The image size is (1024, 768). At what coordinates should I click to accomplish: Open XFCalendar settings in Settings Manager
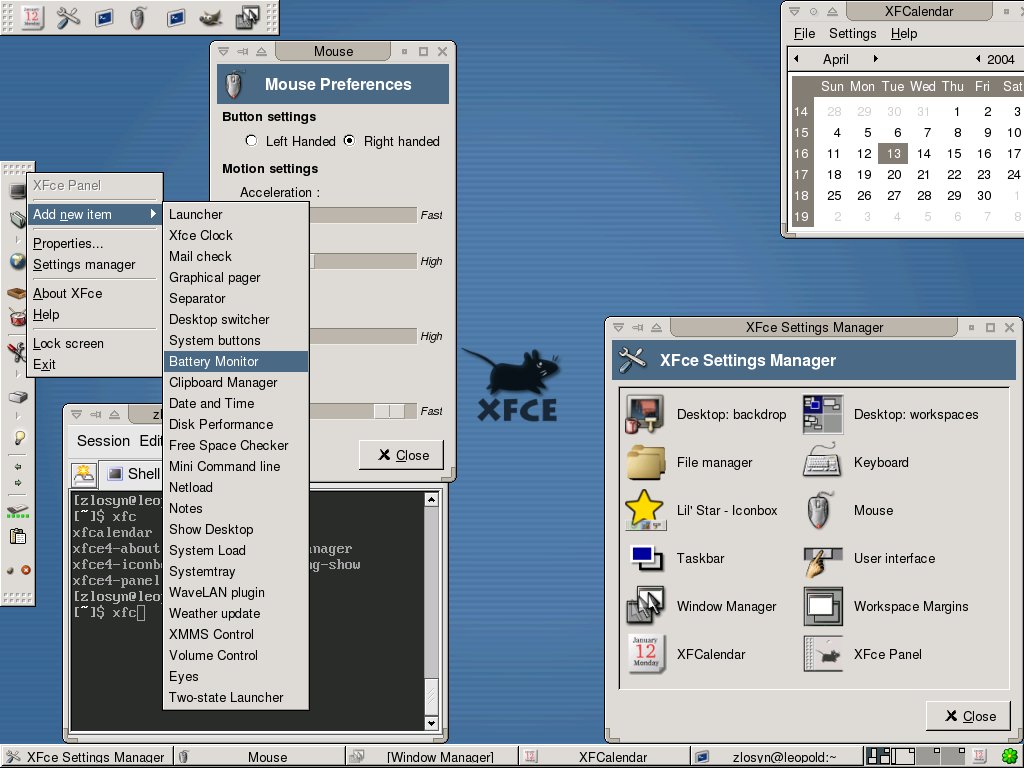point(686,654)
